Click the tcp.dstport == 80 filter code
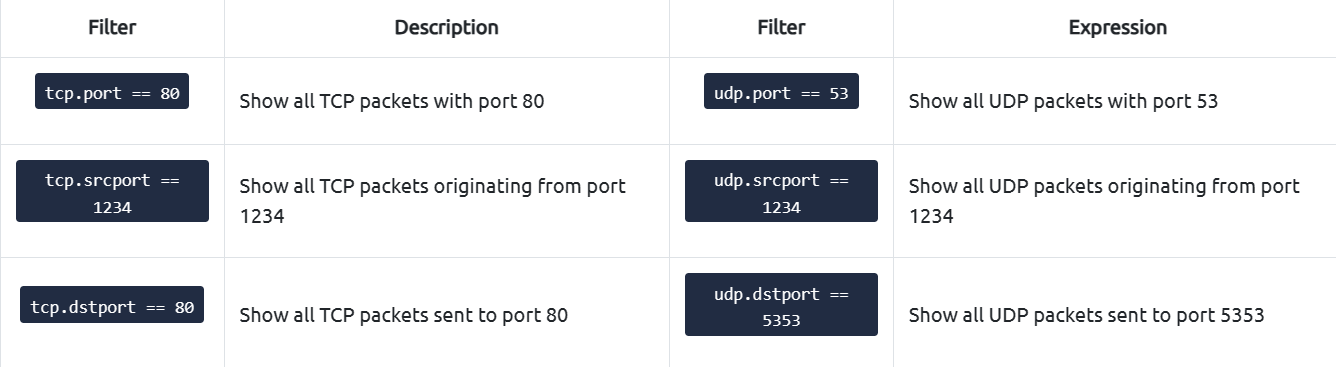The width and height of the screenshot is (1336, 367). (x=112, y=305)
